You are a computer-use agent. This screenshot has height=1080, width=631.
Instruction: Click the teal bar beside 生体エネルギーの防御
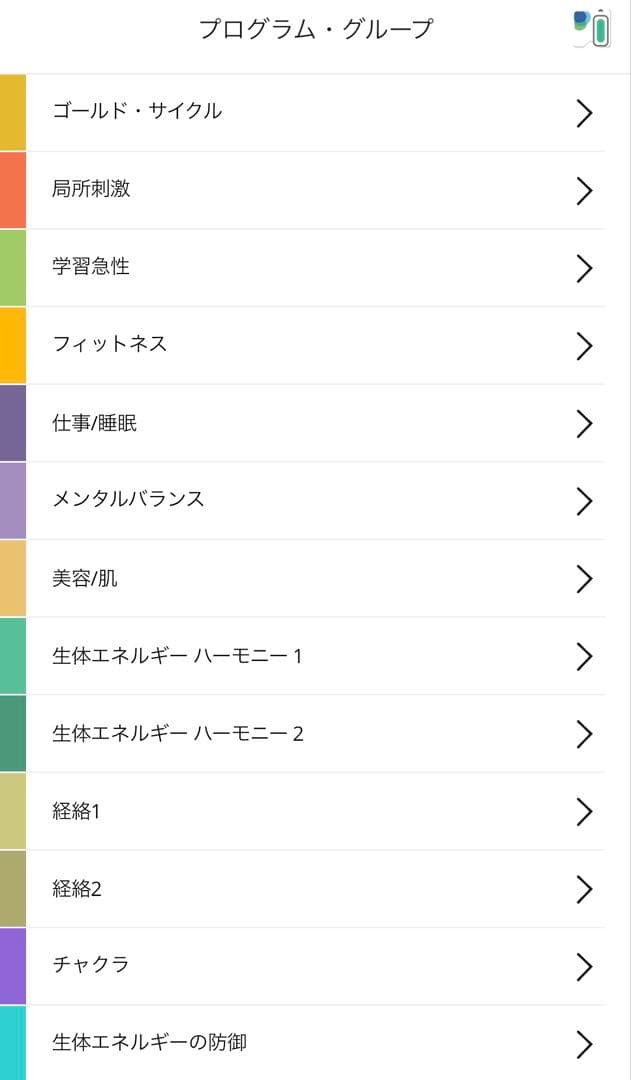click(10, 1044)
